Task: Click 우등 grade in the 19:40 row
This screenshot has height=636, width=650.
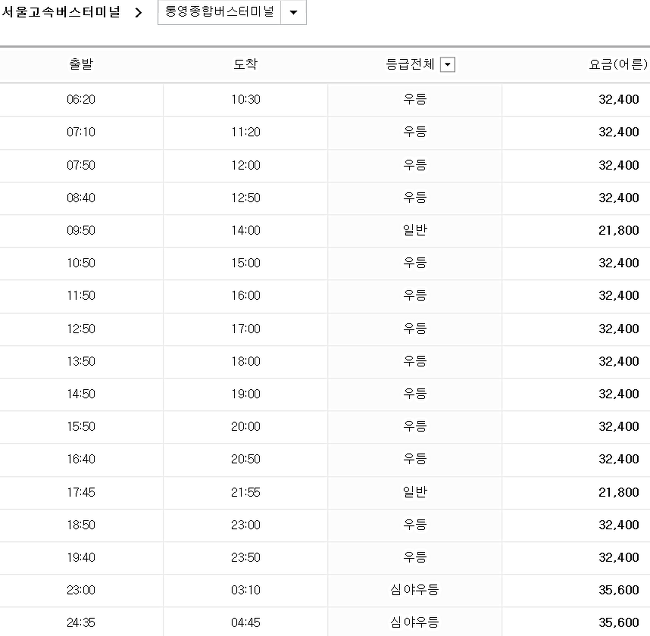Action: (x=415, y=557)
